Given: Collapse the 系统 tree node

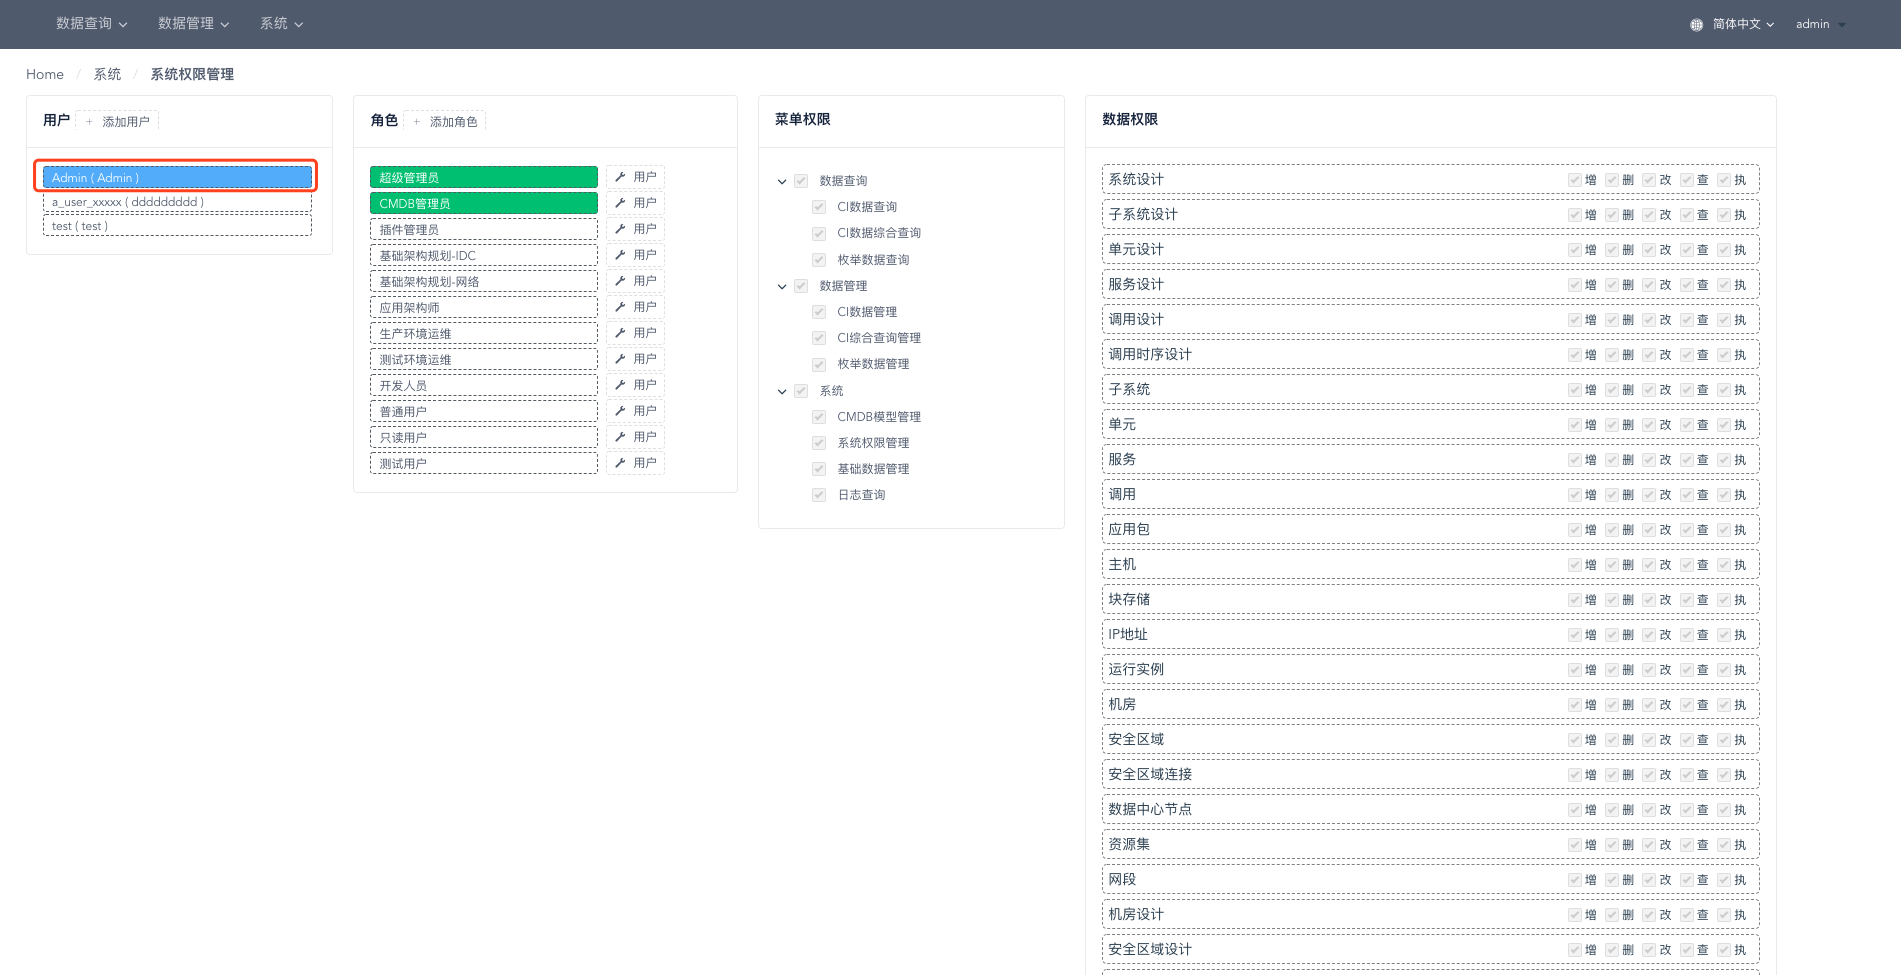Looking at the screenshot, I should click(x=782, y=392).
